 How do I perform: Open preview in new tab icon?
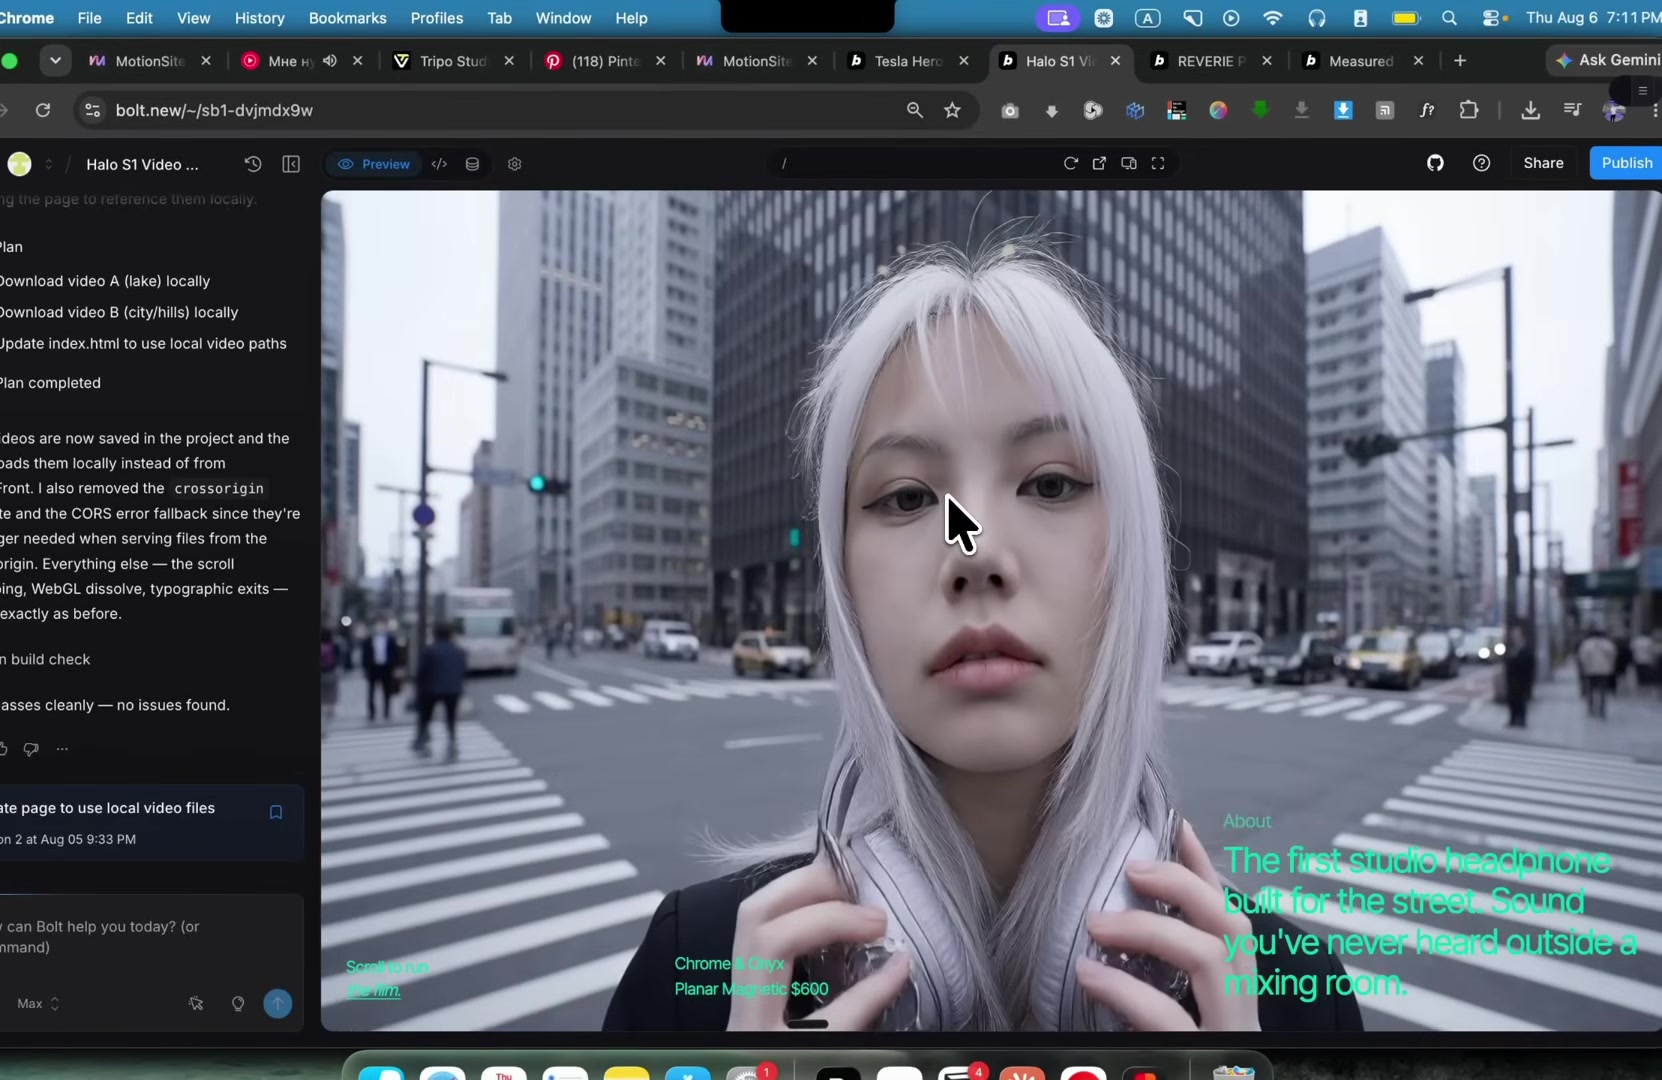pyautogui.click(x=1099, y=163)
